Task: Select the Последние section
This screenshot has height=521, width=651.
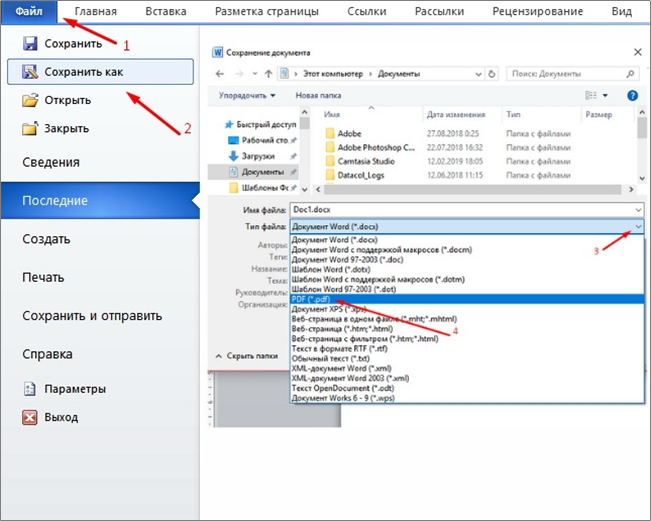Action: point(100,201)
